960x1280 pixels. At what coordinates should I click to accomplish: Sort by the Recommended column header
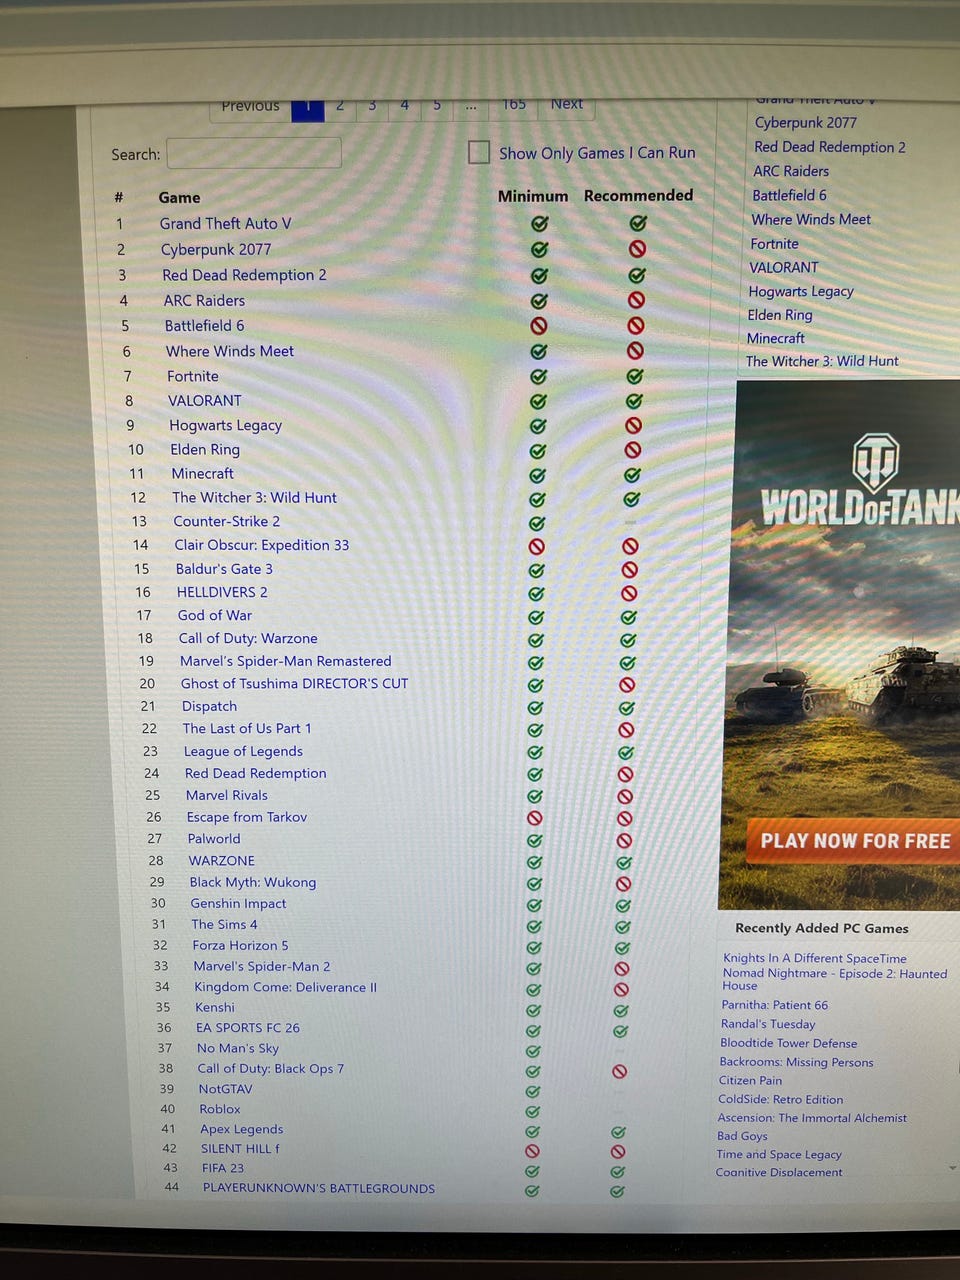tap(638, 195)
